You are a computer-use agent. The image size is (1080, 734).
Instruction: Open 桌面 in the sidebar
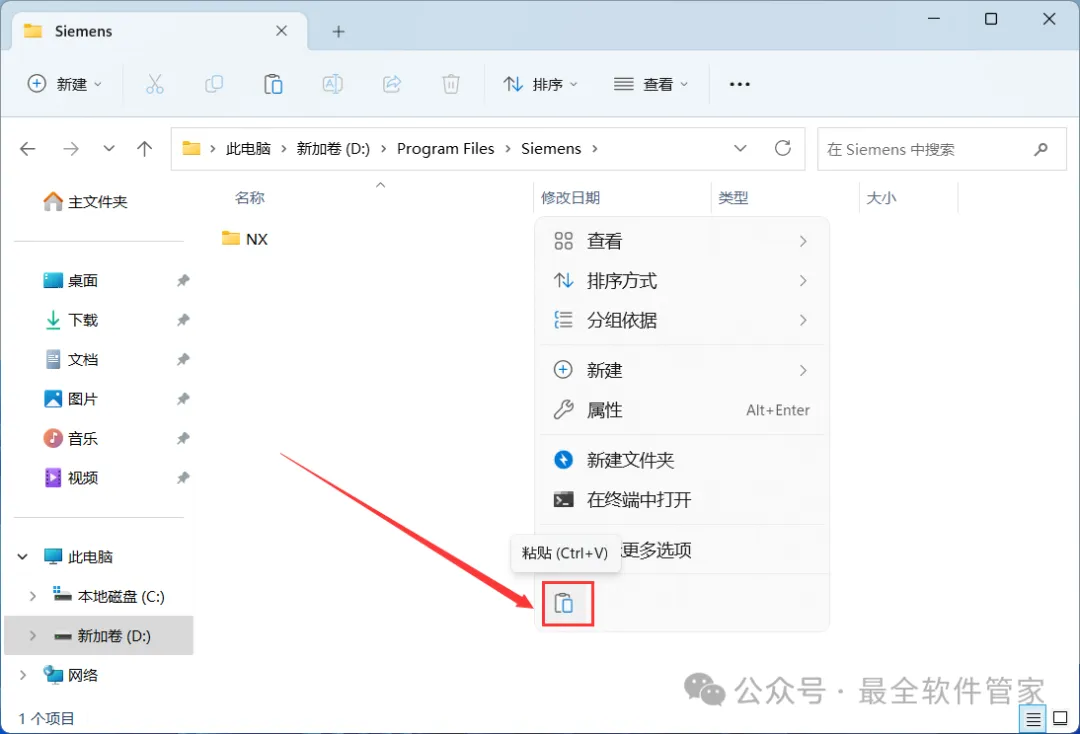[71, 280]
